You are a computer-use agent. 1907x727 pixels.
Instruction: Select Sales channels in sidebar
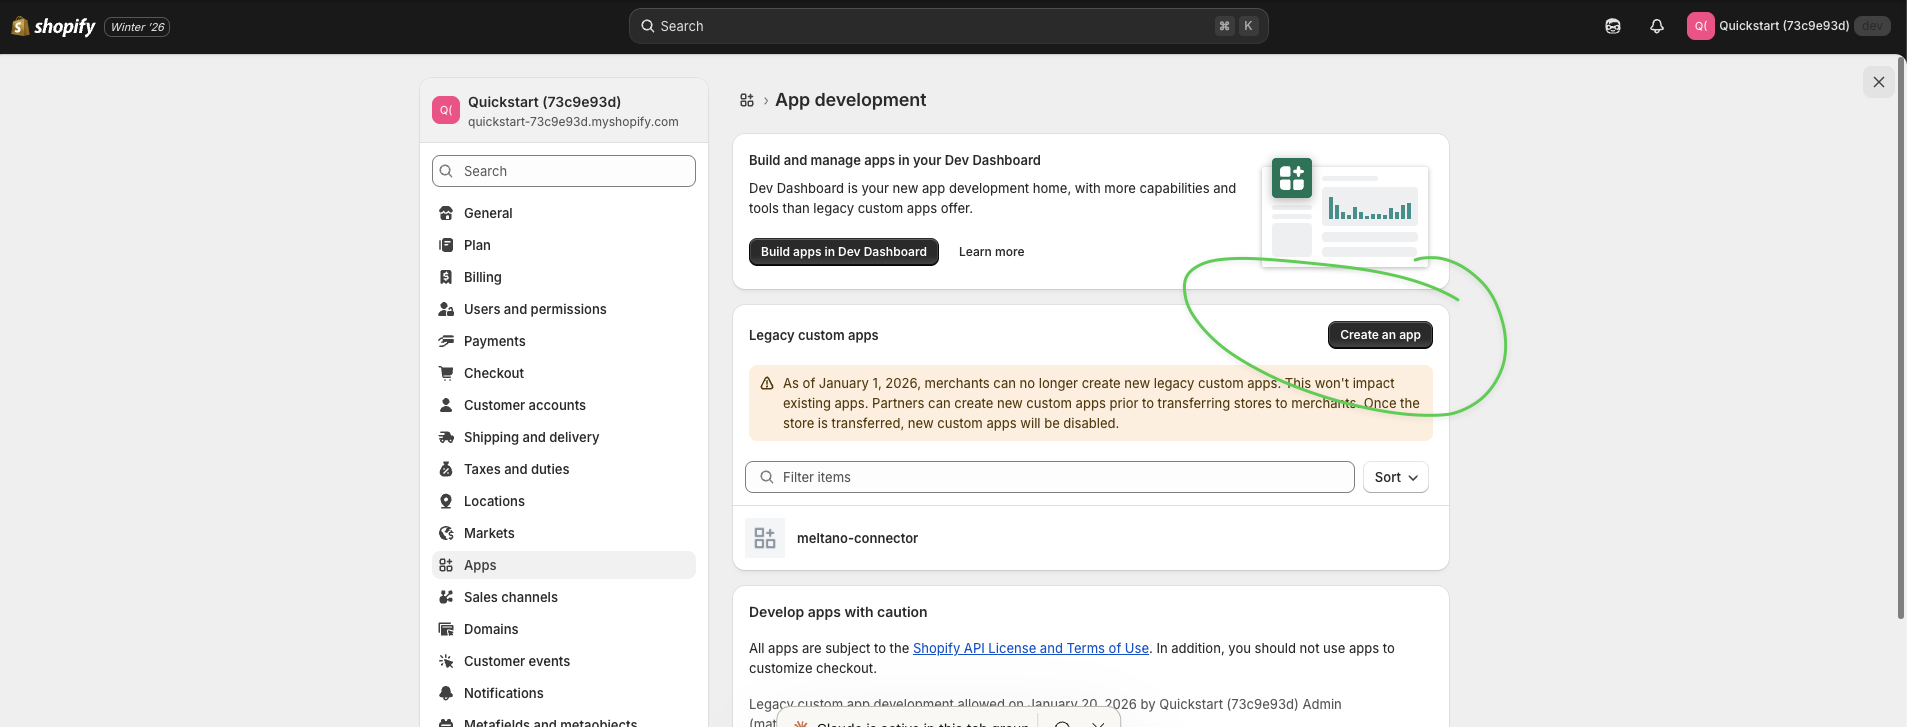(x=564, y=597)
